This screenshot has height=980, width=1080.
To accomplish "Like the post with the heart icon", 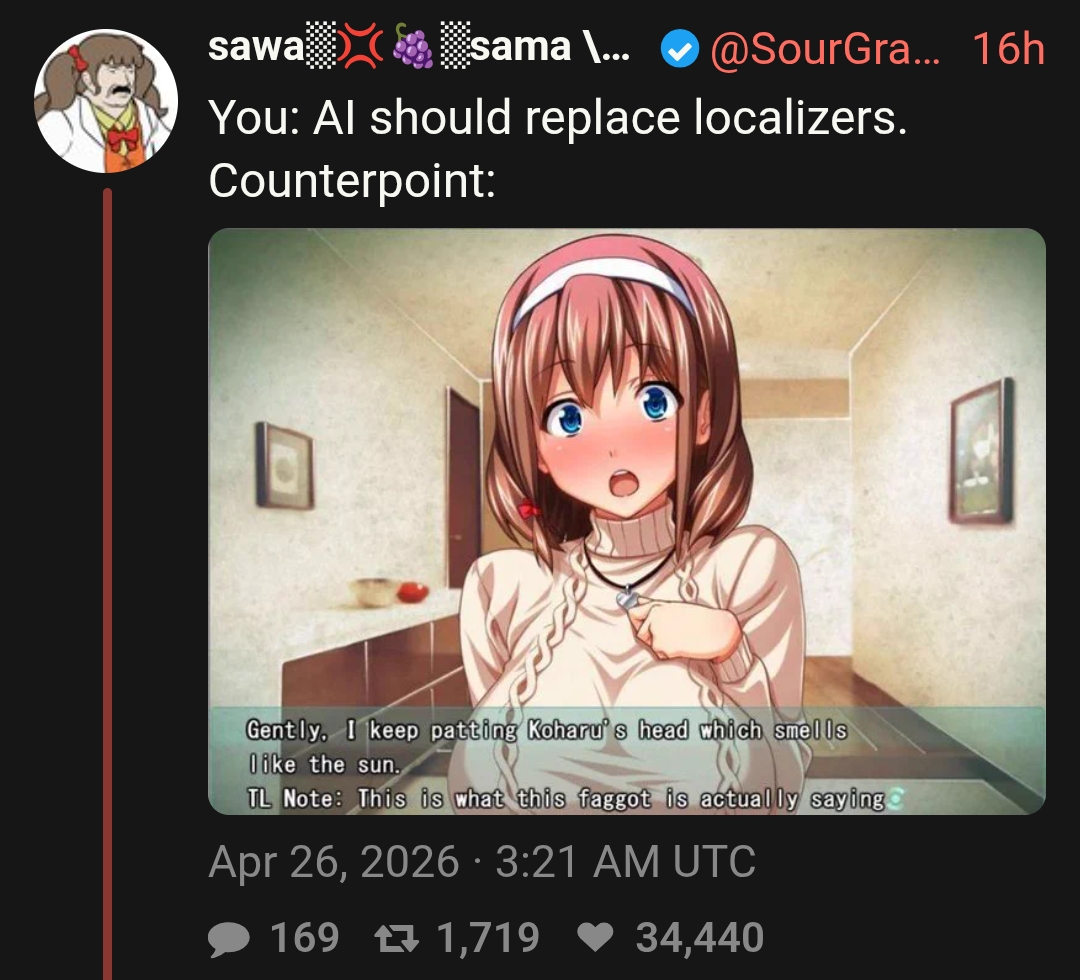I will pos(595,937).
